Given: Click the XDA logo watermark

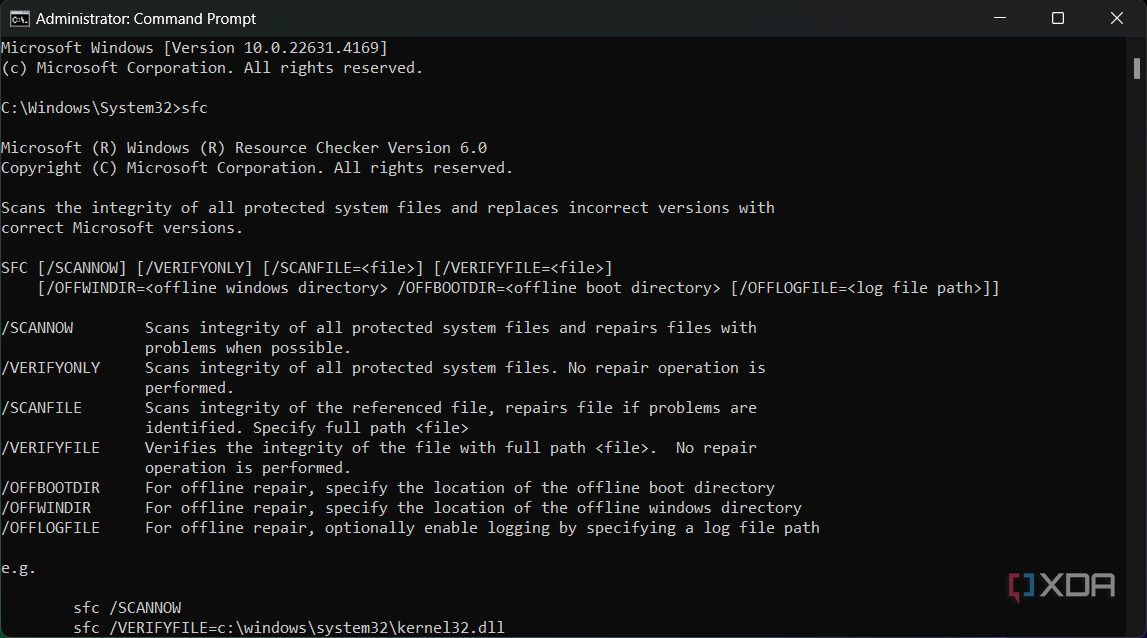Looking at the screenshot, I should coord(1061,586).
